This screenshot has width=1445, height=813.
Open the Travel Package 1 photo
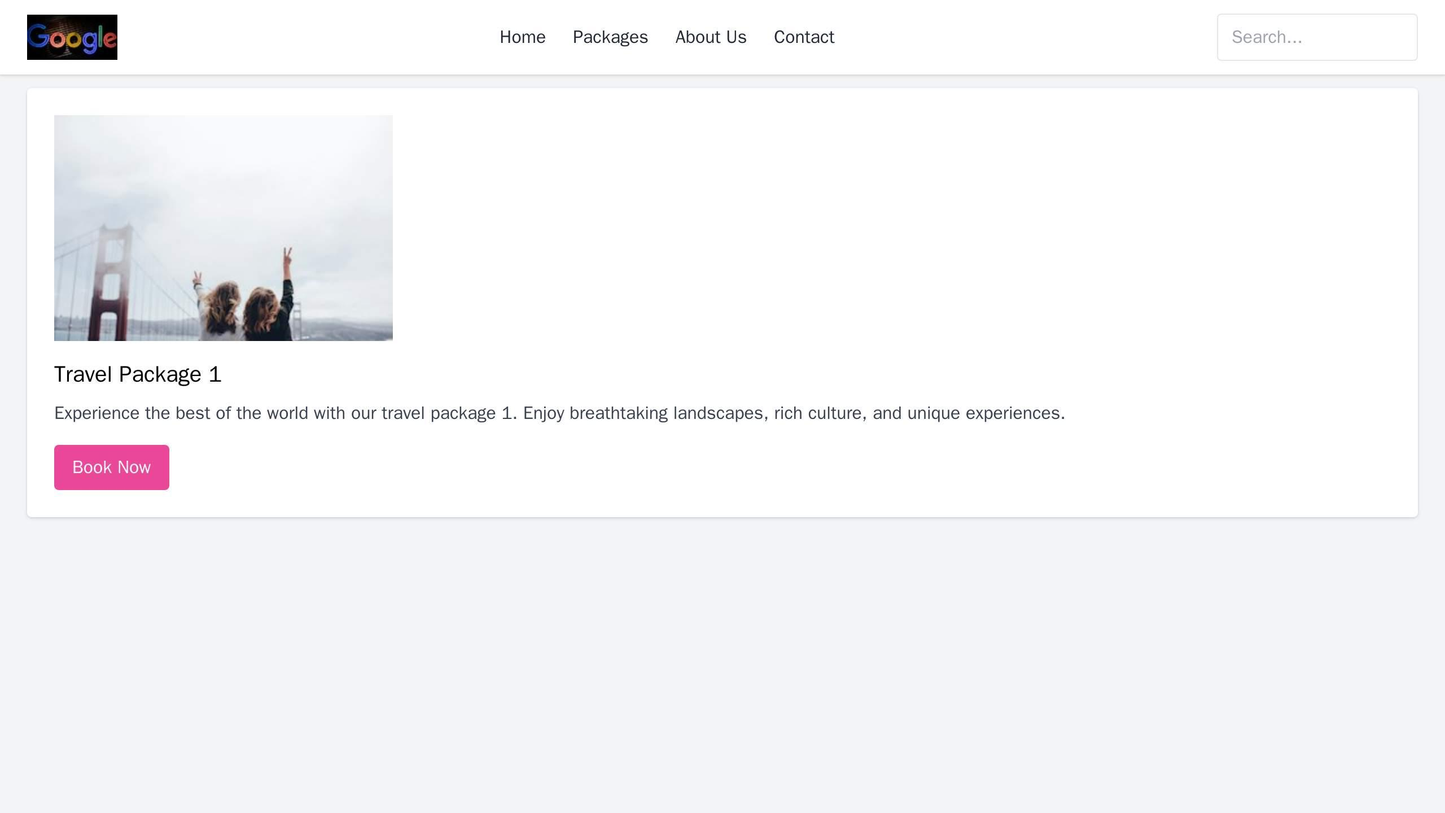tap(223, 228)
